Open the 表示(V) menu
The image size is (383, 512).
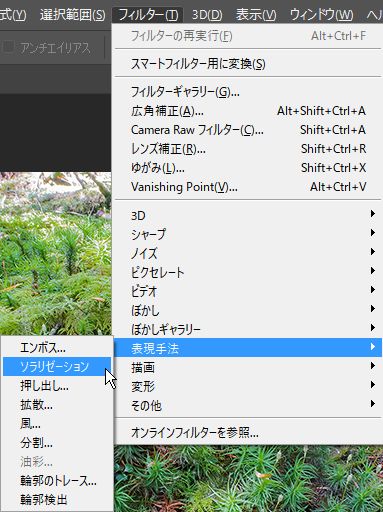(256, 14)
